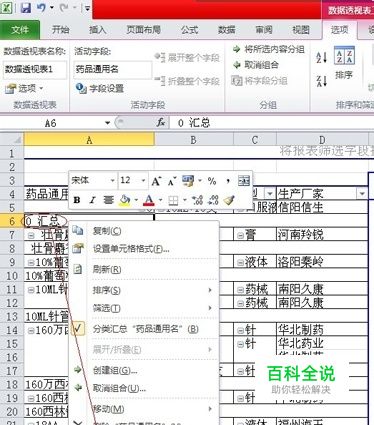
Task: Switch to the 页面布局 tab
Action: pyautogui.click(x=144, y=30)
